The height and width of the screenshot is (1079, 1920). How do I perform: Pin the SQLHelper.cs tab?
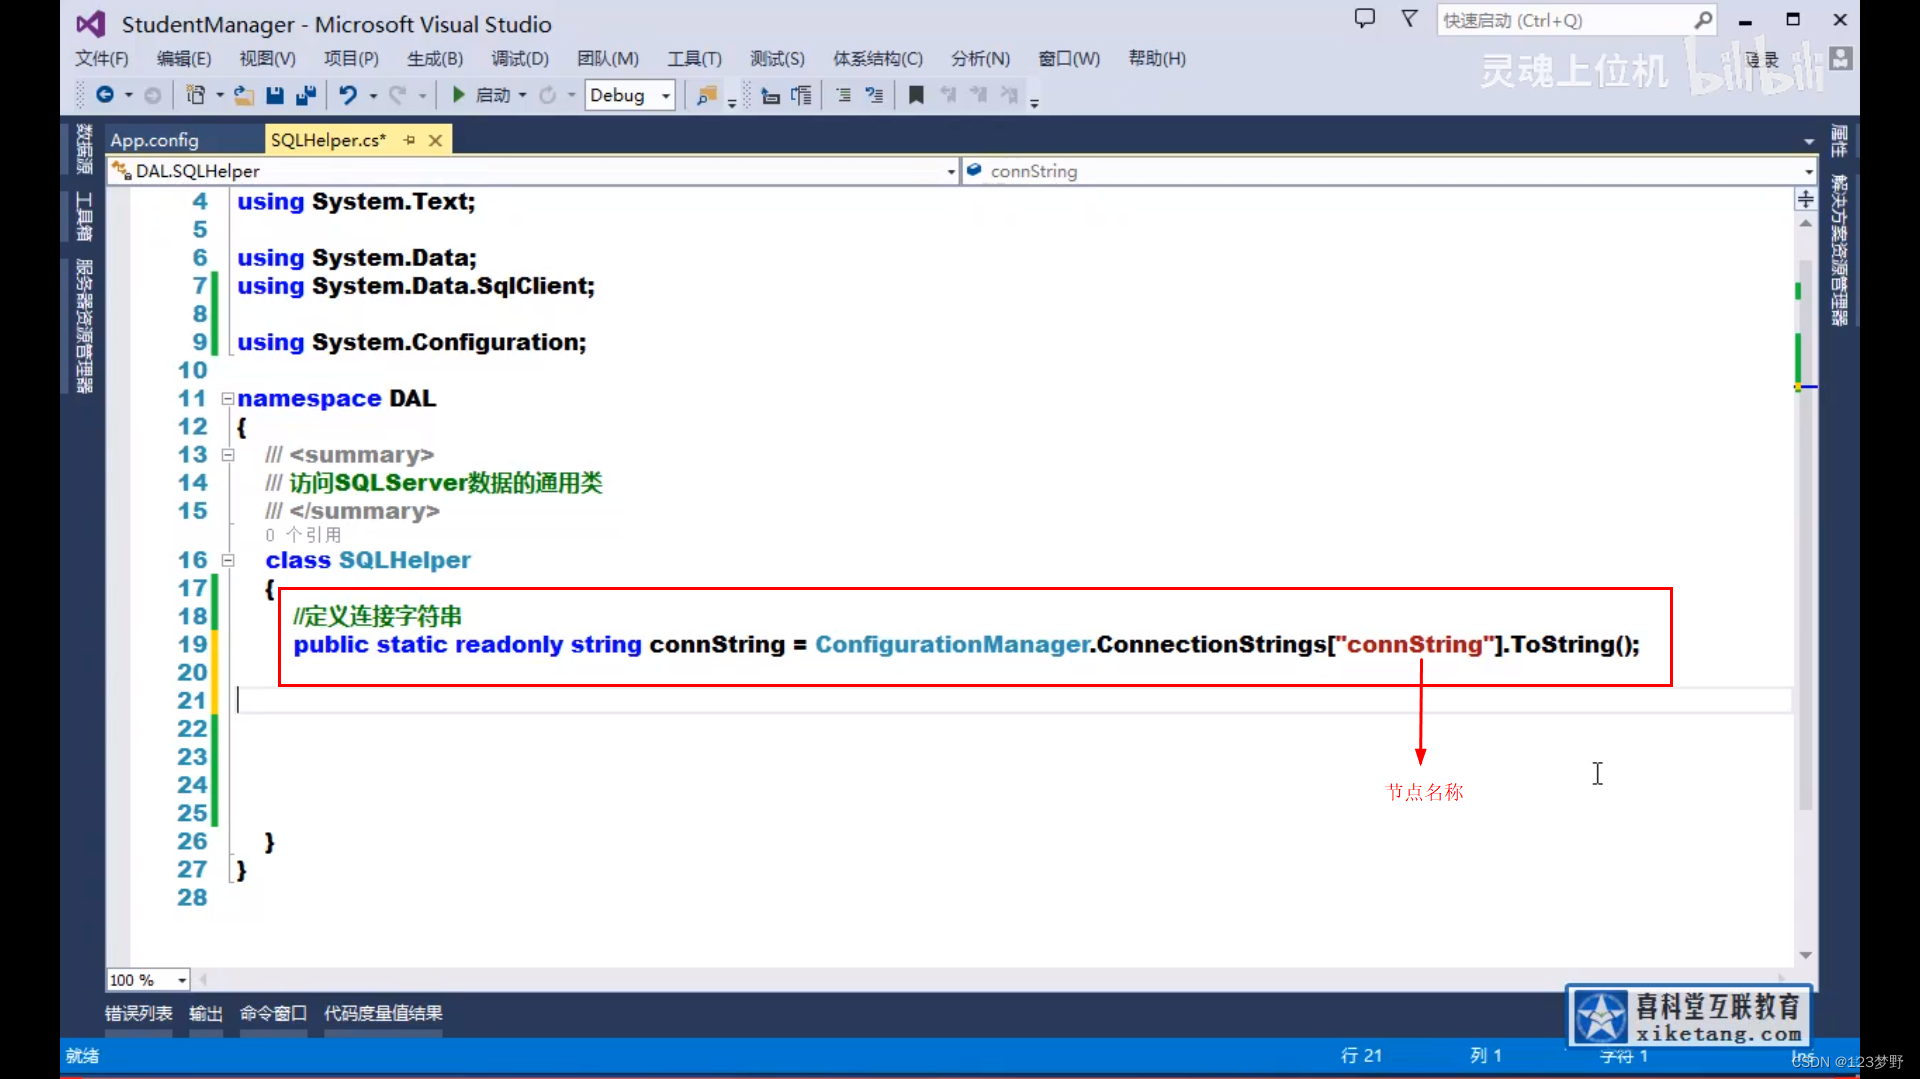(409, 140)
